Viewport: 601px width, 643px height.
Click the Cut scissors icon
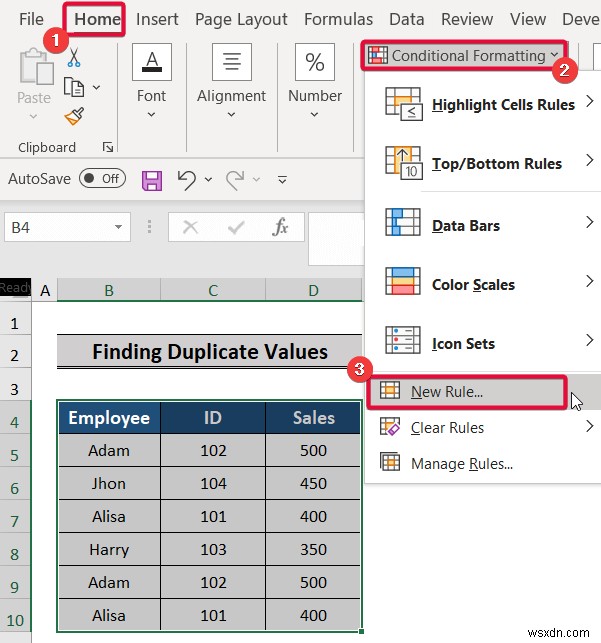pyautogui.click(x=74, y=57)
